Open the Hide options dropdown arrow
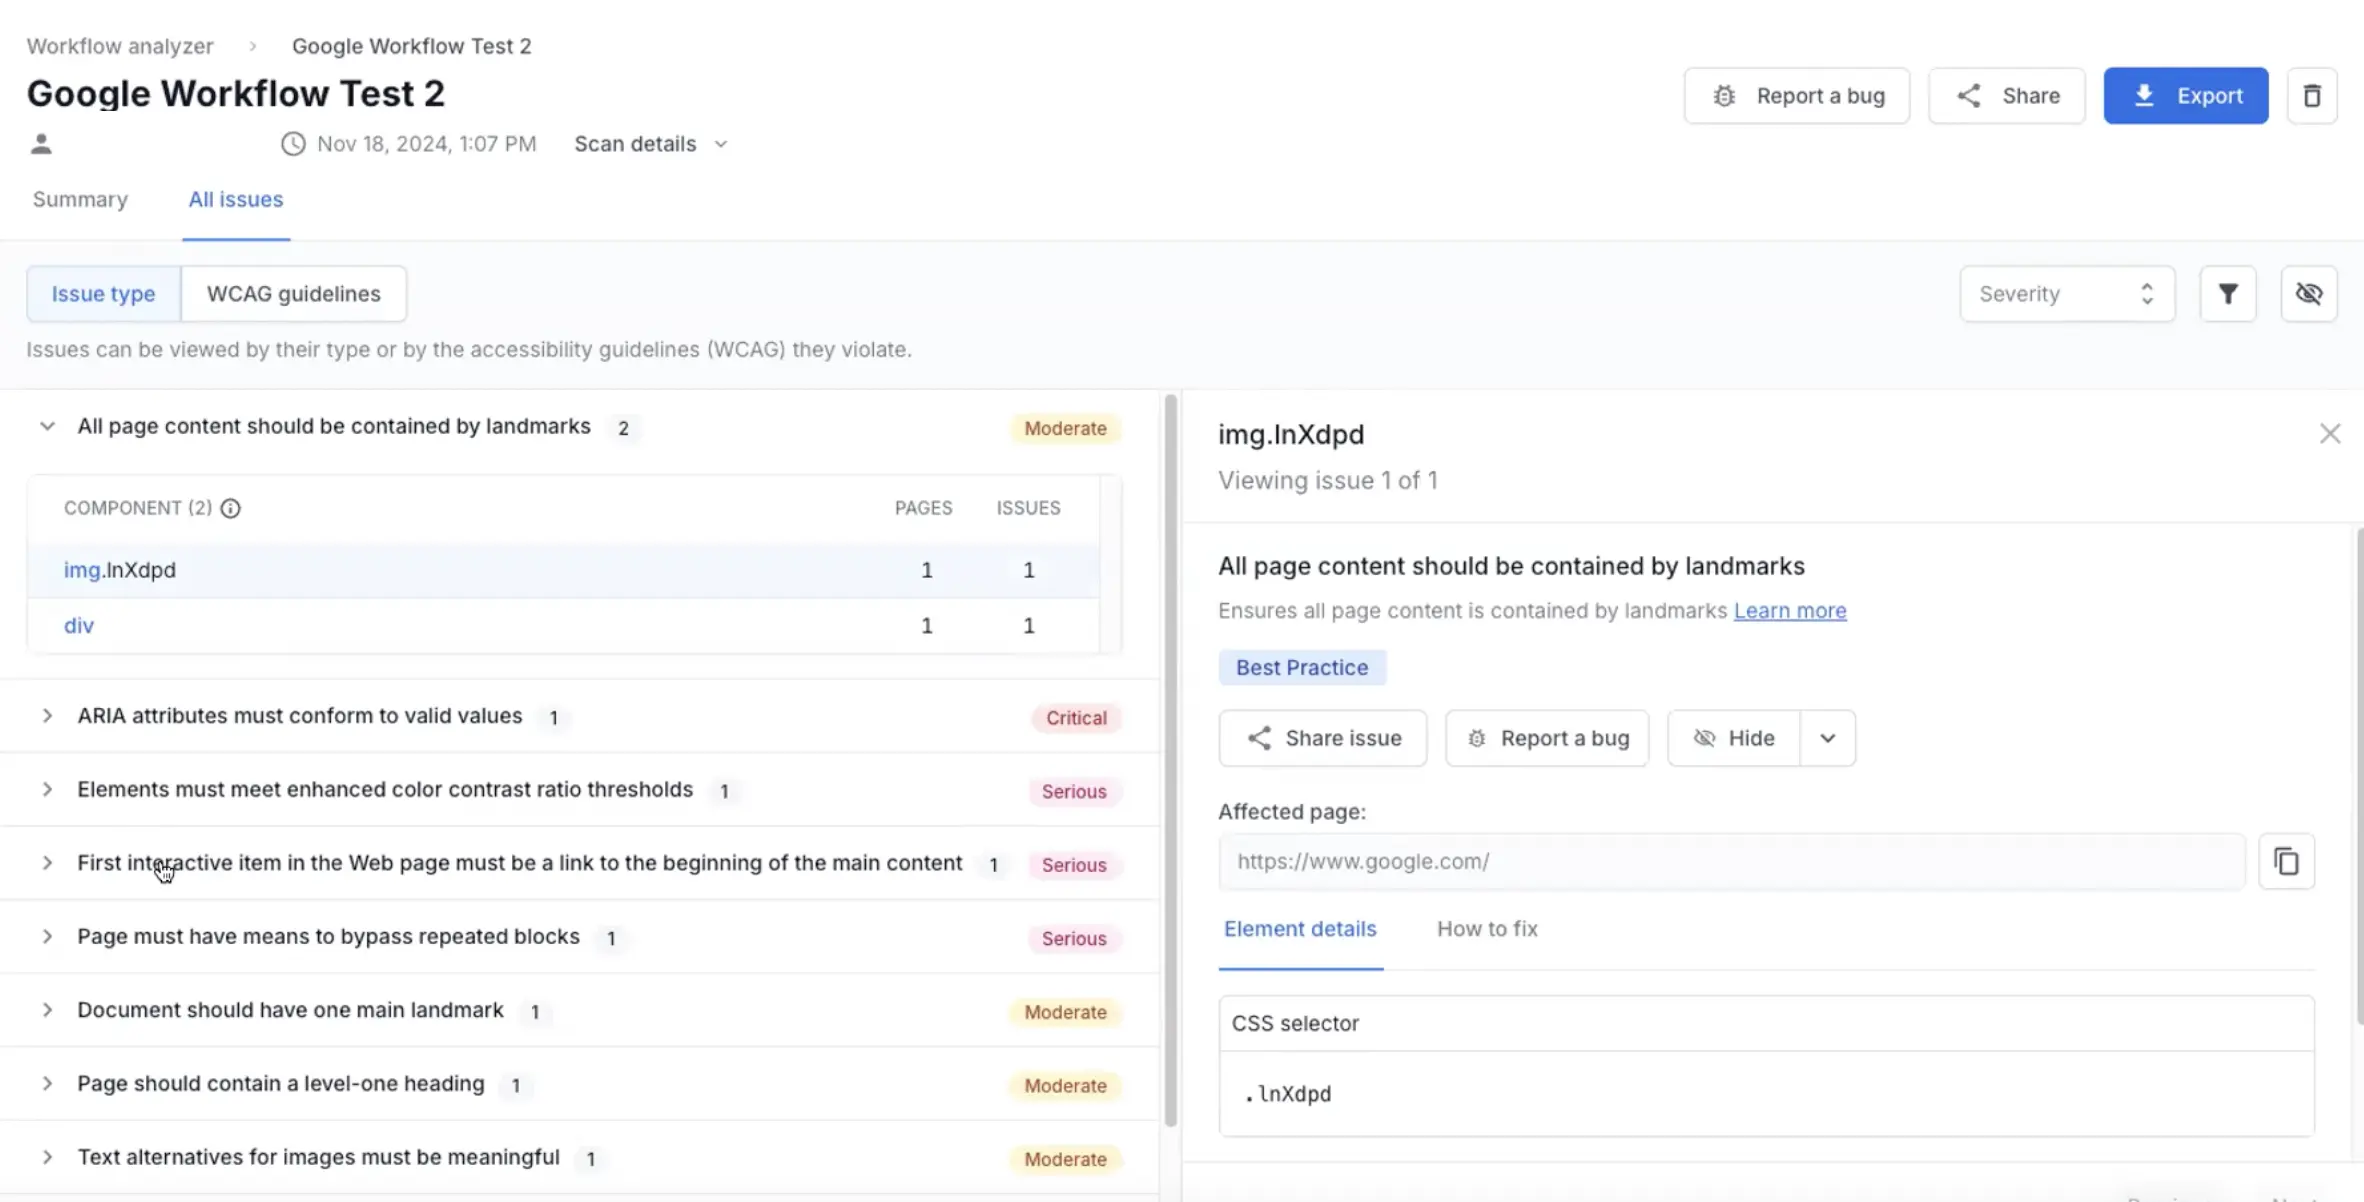 tap(1827, 738)
